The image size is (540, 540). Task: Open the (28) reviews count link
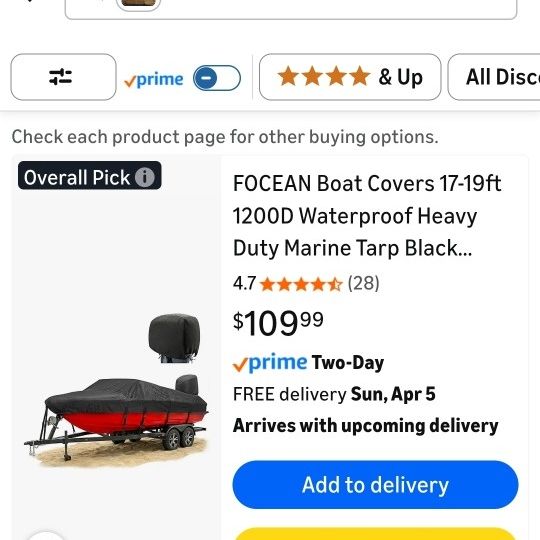363,283
